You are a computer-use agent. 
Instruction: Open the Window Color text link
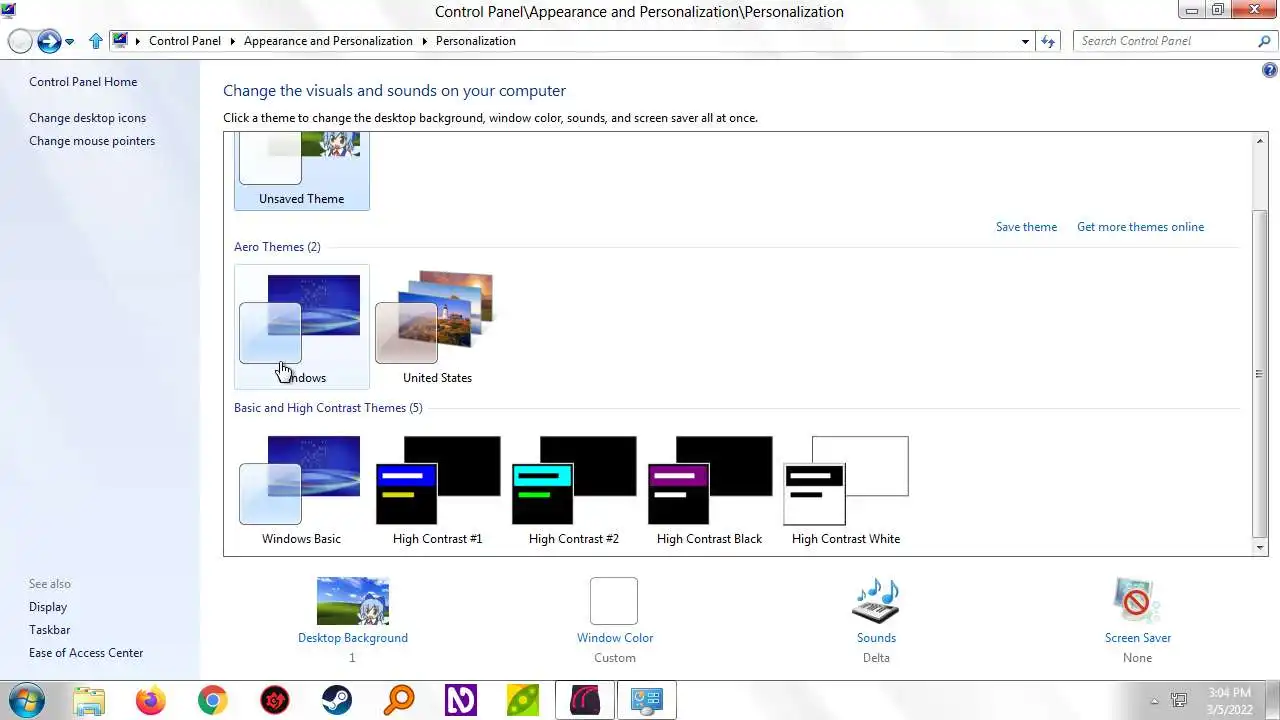615,638
